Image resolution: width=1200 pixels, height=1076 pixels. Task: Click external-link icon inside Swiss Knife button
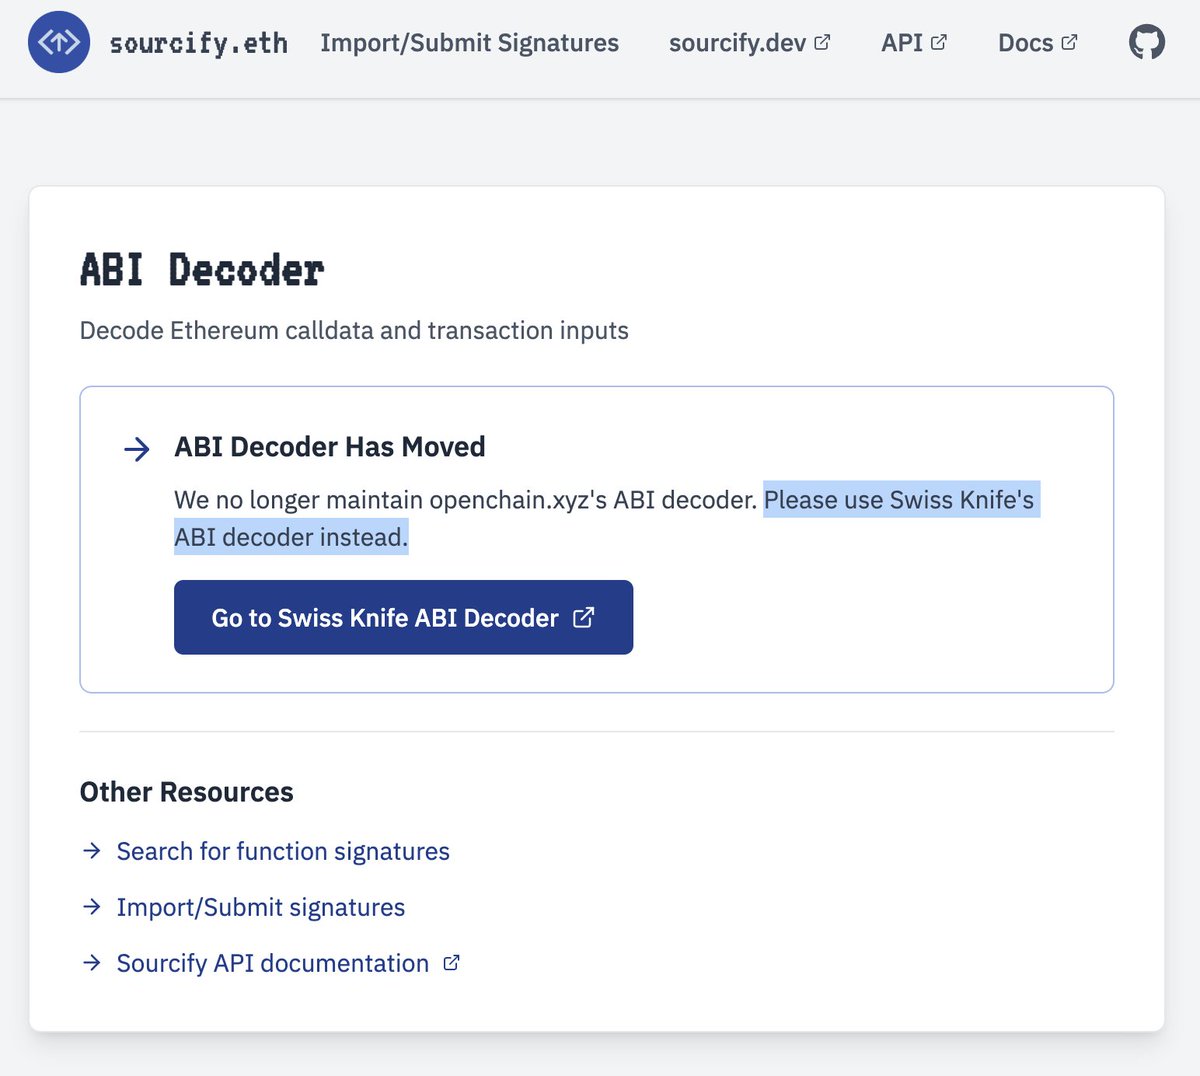click(x=584, y=617)
